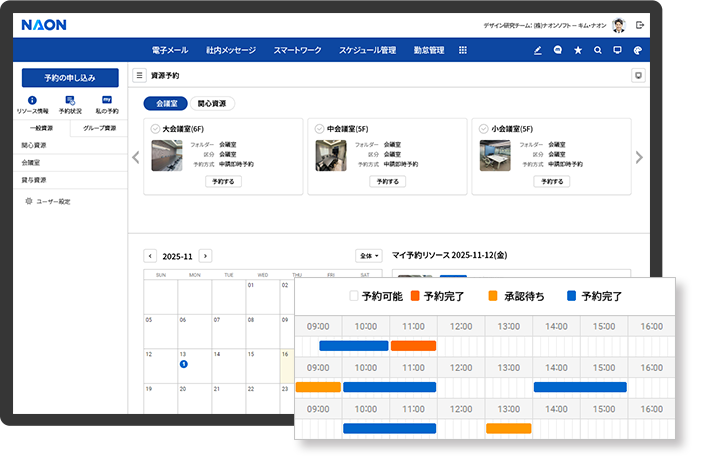Viewport: 710px width, 460px height.
Task: Check the 小会議室(5F) selection circle
Action: click(483, 129)
